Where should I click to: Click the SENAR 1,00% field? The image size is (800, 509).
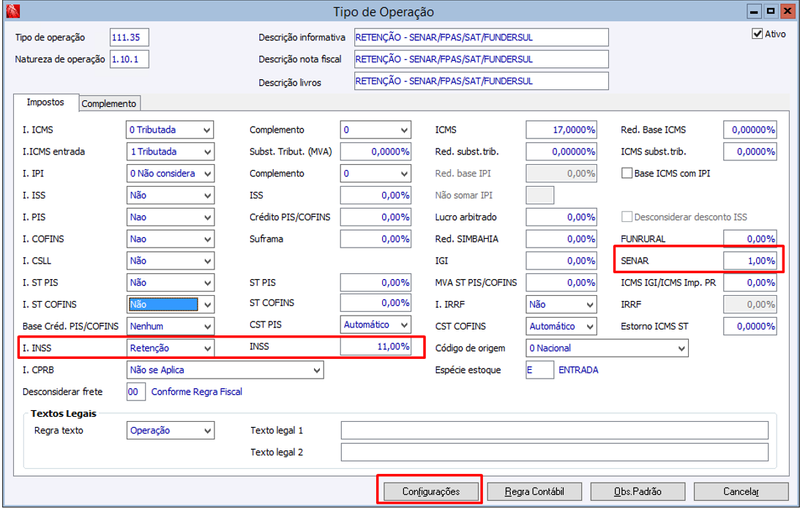coord(750,261)
